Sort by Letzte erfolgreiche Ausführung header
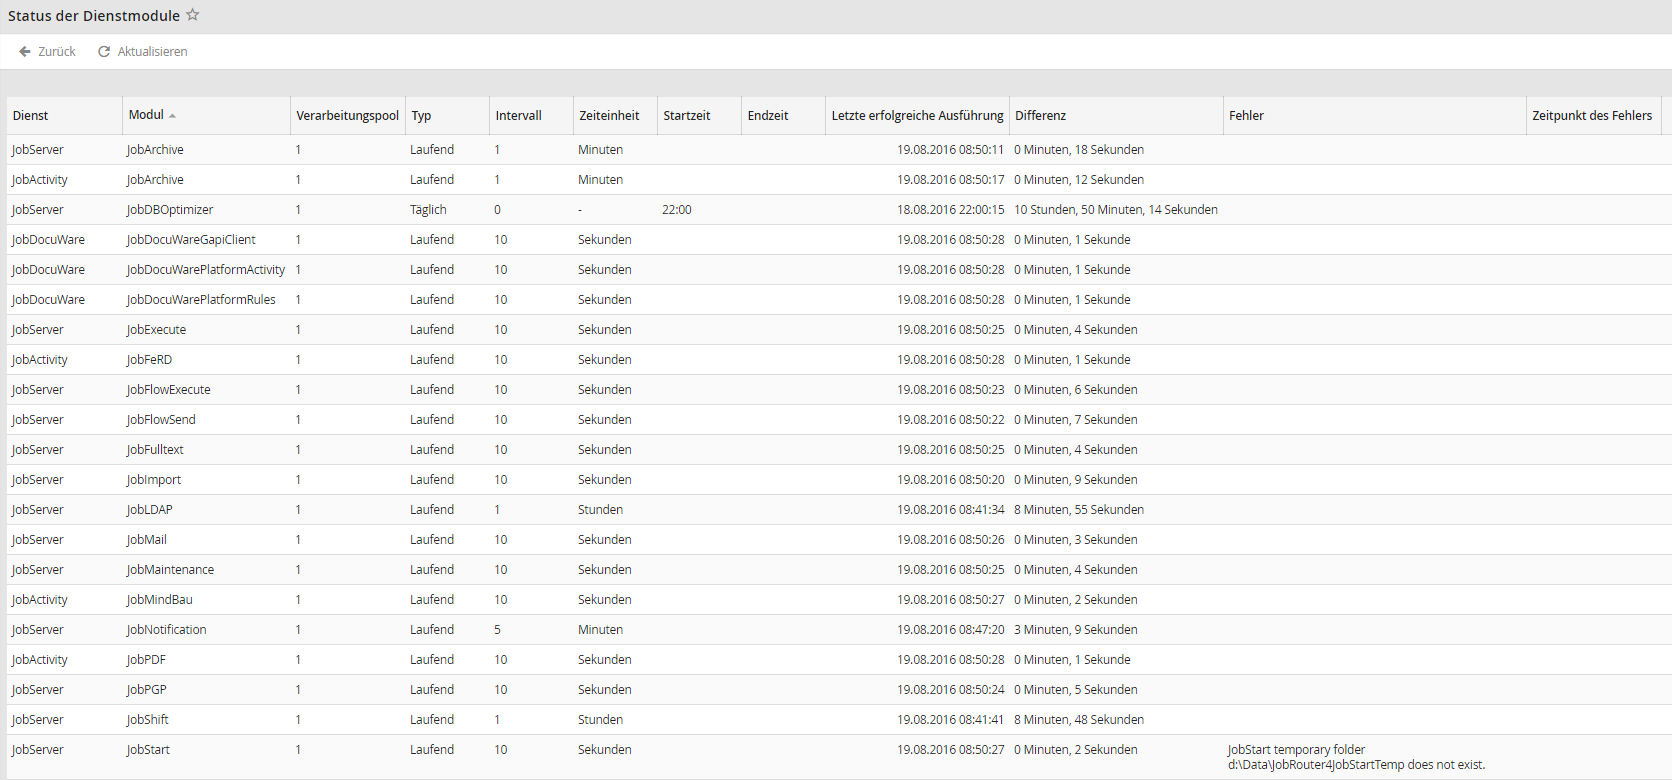The image size is (1672, 780). (917, 116)
